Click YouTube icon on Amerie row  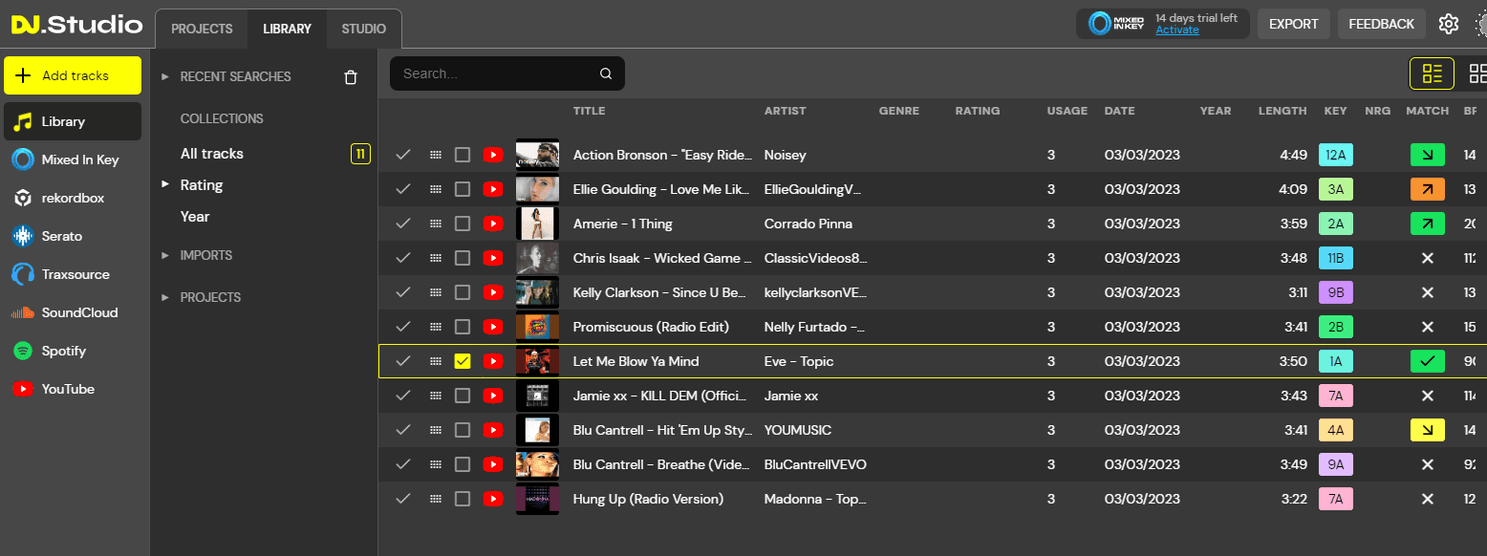(492, 224)
